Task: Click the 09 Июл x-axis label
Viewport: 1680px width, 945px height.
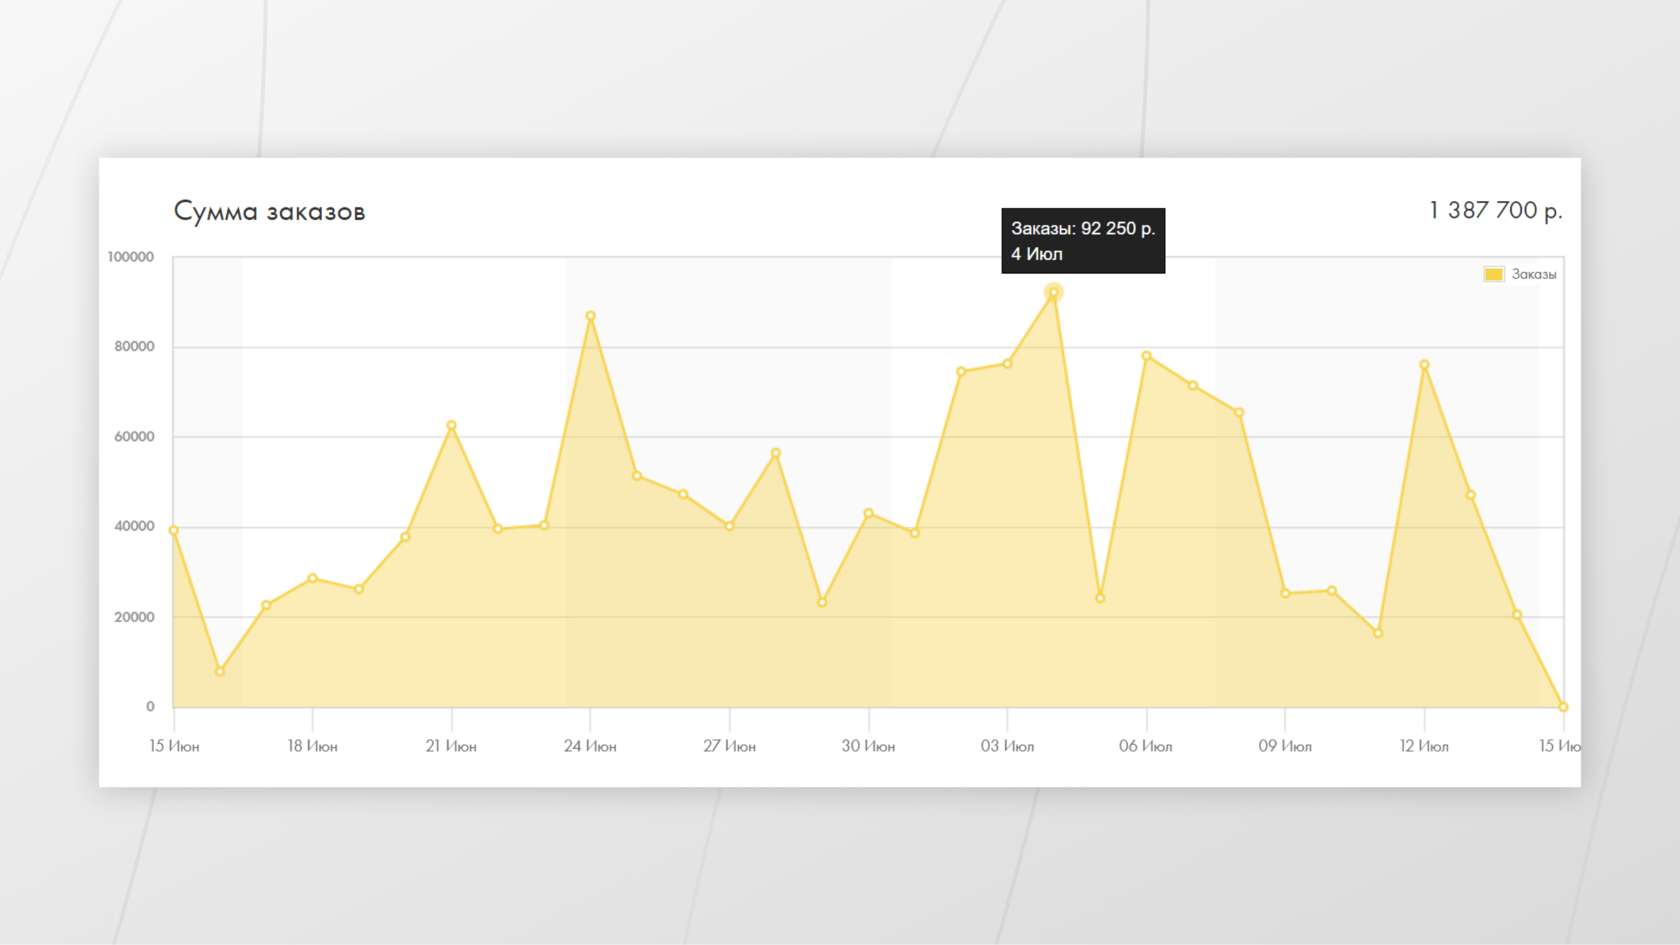Action: [1285, 746]
